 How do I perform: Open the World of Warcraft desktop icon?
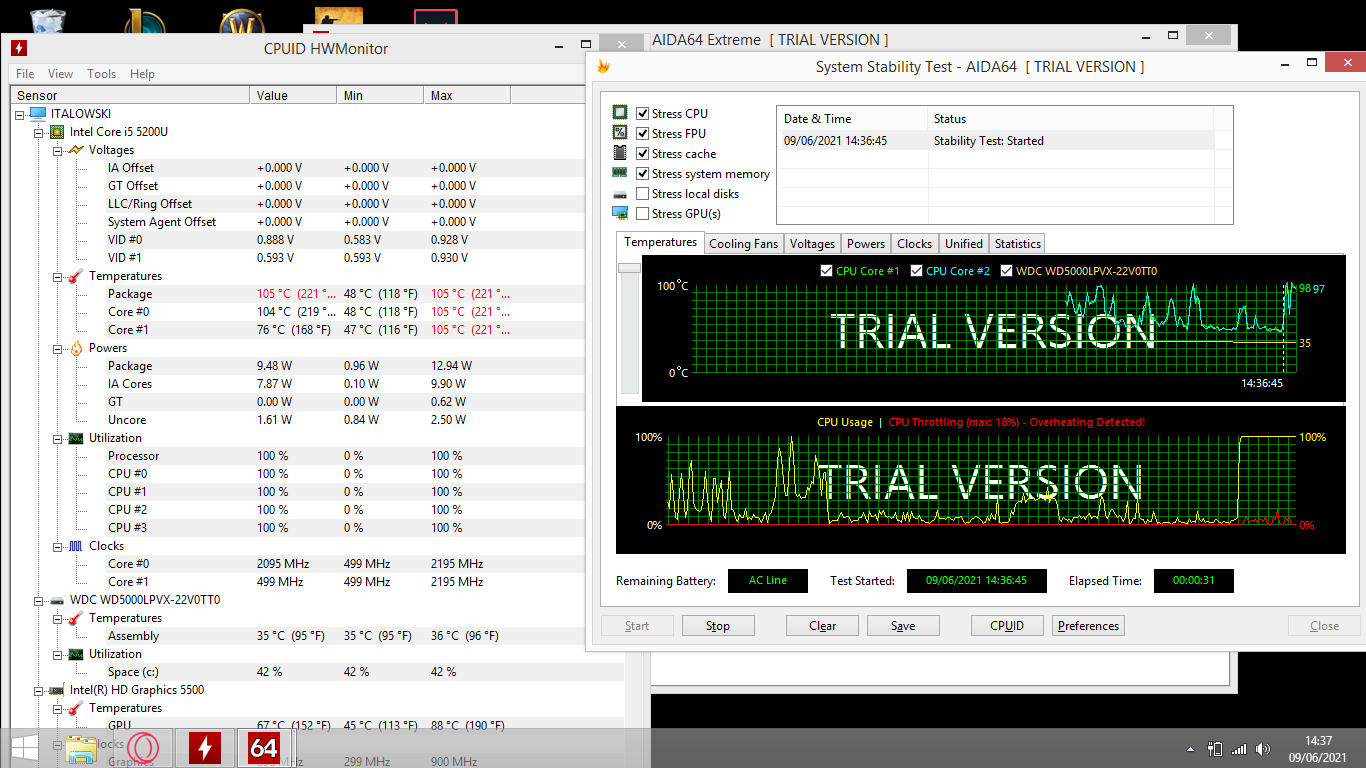(240, 21)
